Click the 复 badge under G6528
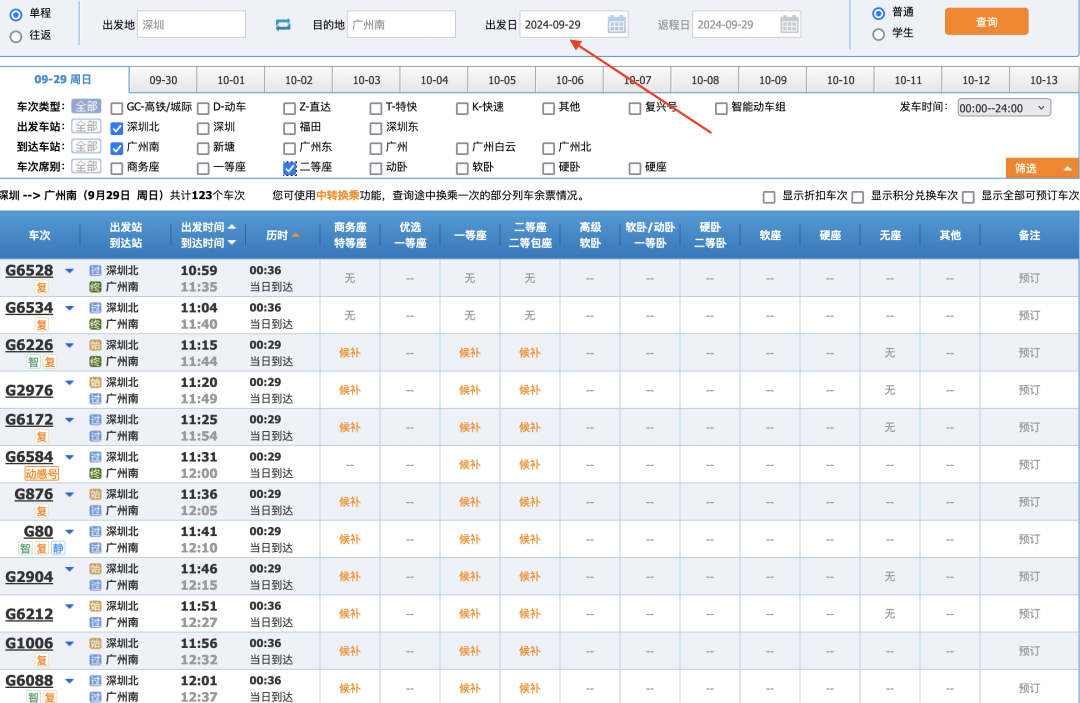1080x703 pixels. click(42, 287)
